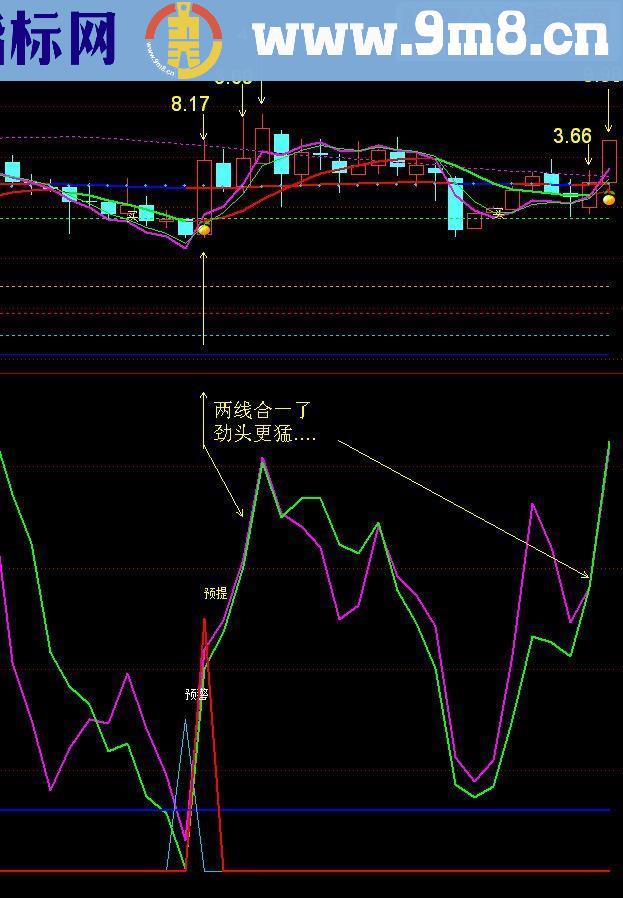The width and height of the screenshot is (623, 898).
Task: Click the tall cyan candle near the 3.66 dip
Action: pos(455,204)
